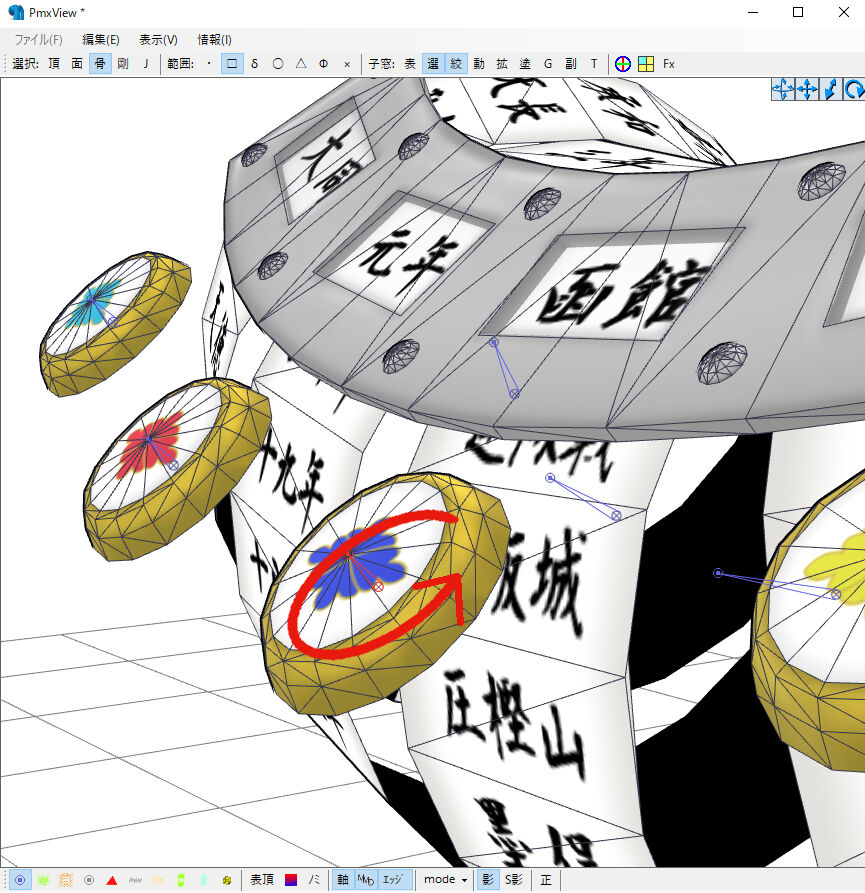Toggle rigid body selection 剛
The width and height of the screenshot is (865, 893).
122,64
